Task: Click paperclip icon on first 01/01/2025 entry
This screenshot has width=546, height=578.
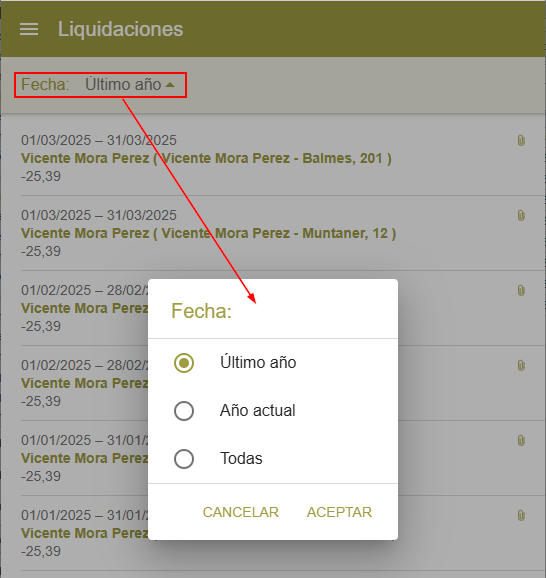Action: tap(521, 441)
